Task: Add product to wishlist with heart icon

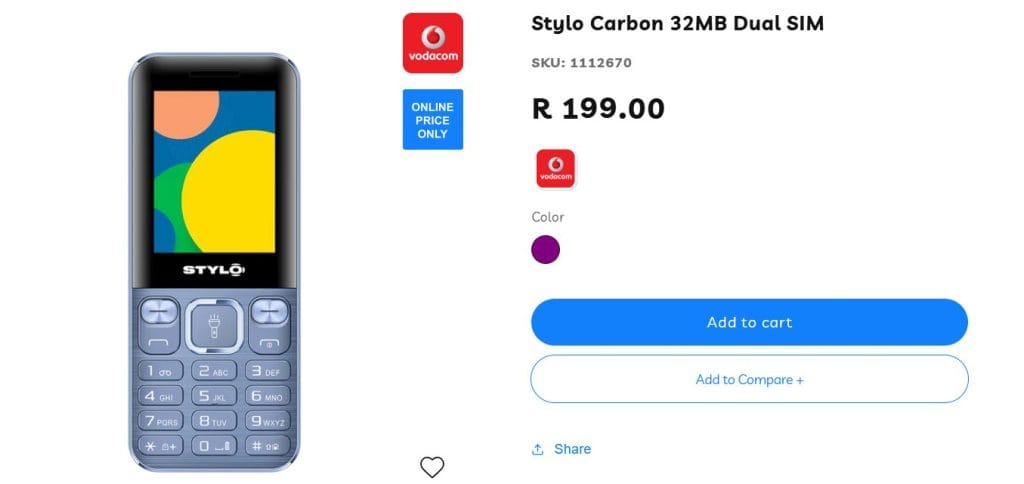Action: point(432,466)
